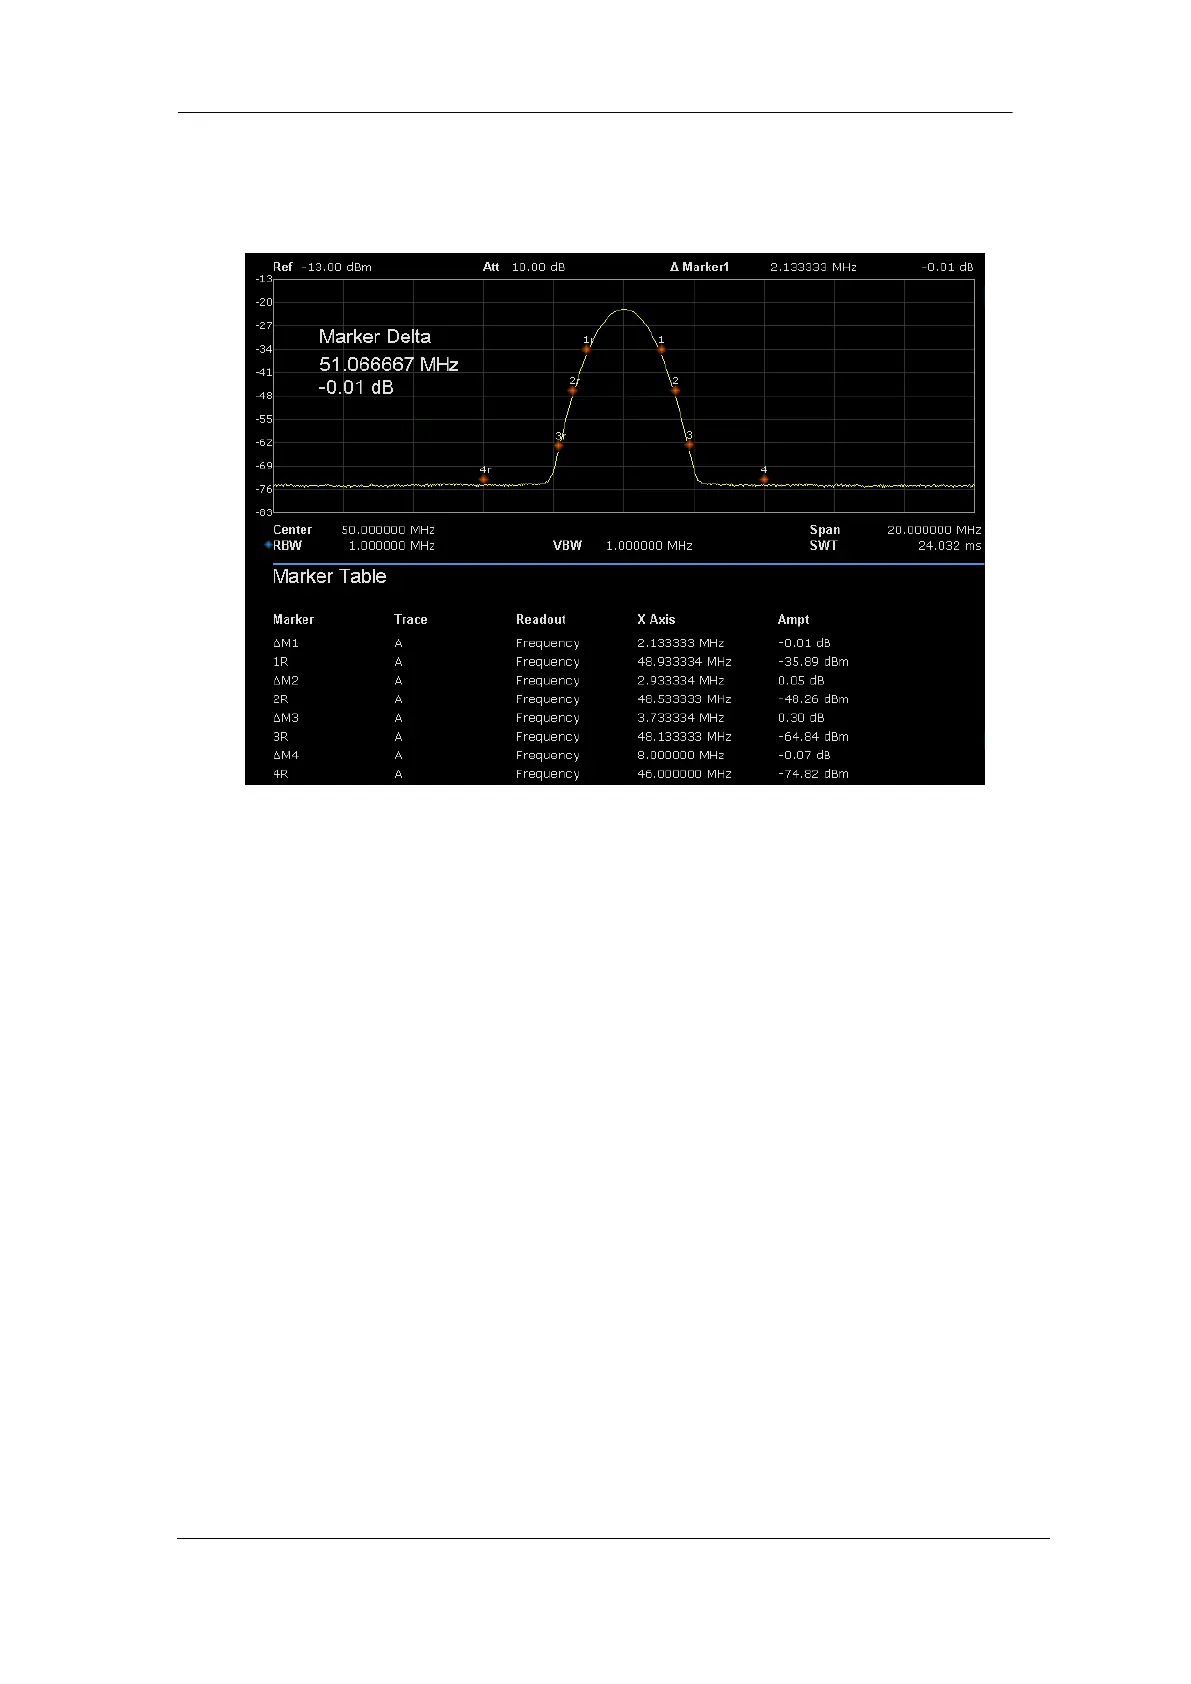This screenshot has width=1191, height=1684.
Task: Click the -83 label on the Y axis
Action: 264,512
